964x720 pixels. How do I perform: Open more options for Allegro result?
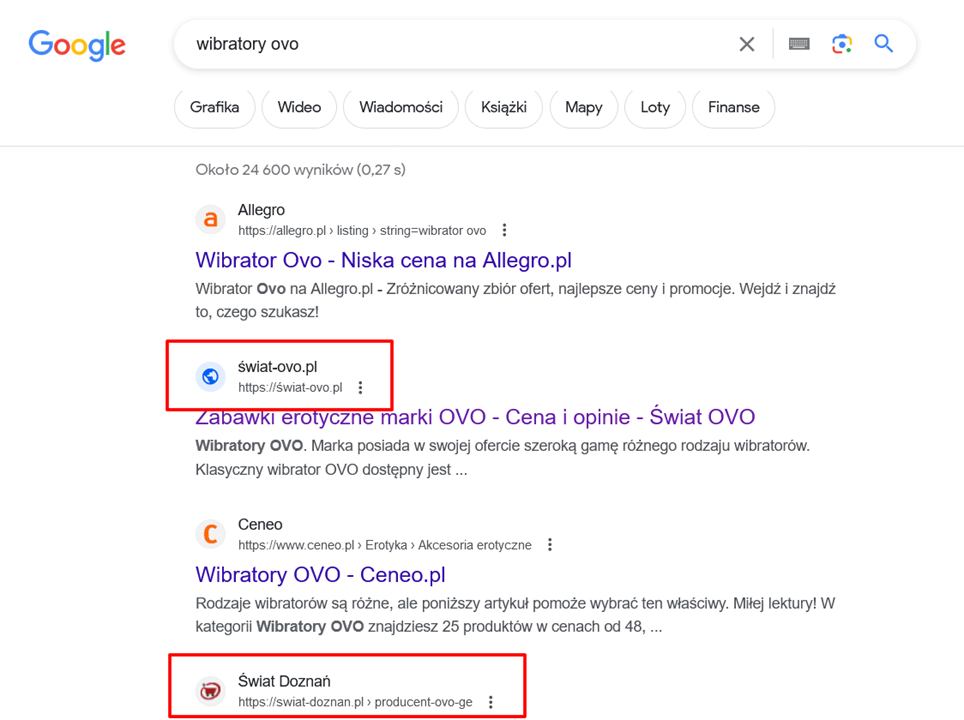504,231
